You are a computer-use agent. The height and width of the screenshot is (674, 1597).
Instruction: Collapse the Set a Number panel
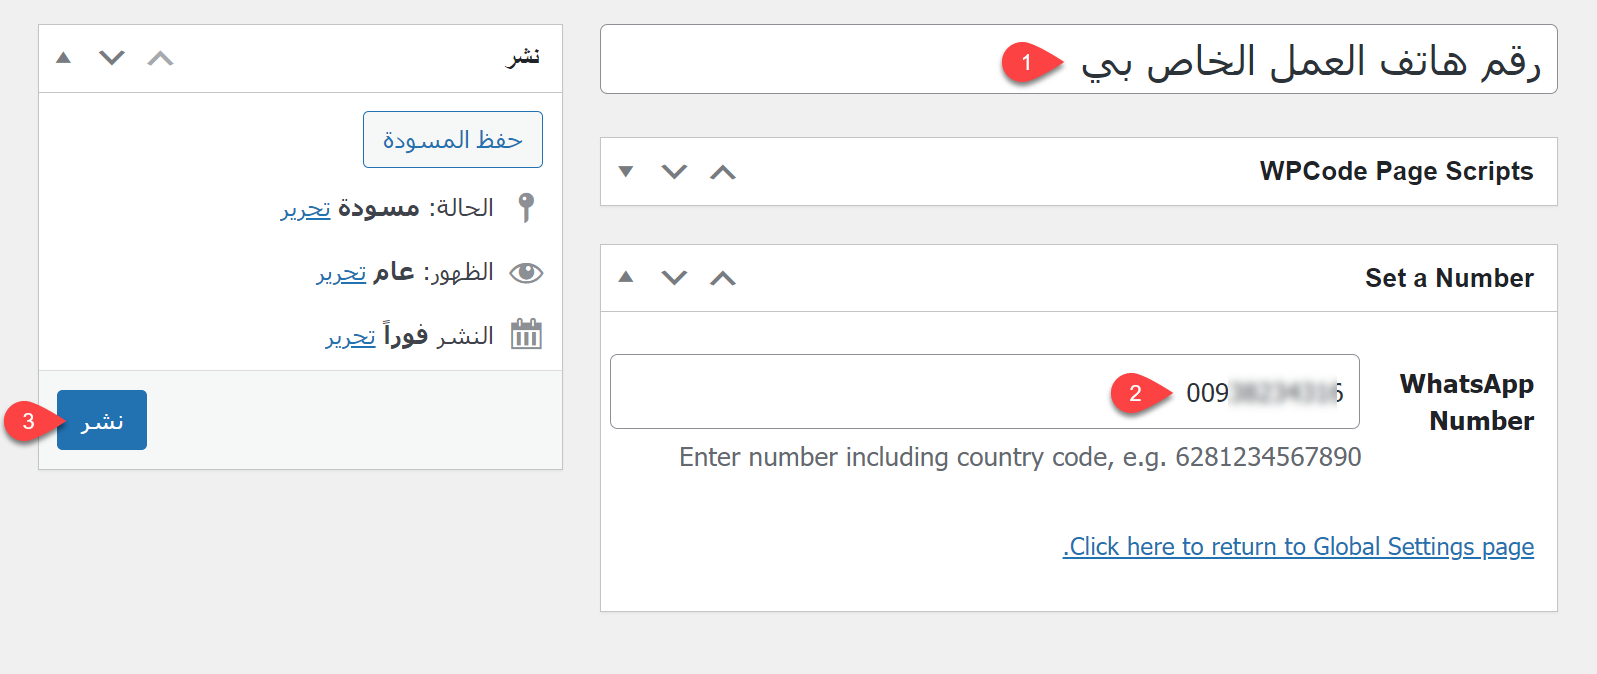click(626, 278)
